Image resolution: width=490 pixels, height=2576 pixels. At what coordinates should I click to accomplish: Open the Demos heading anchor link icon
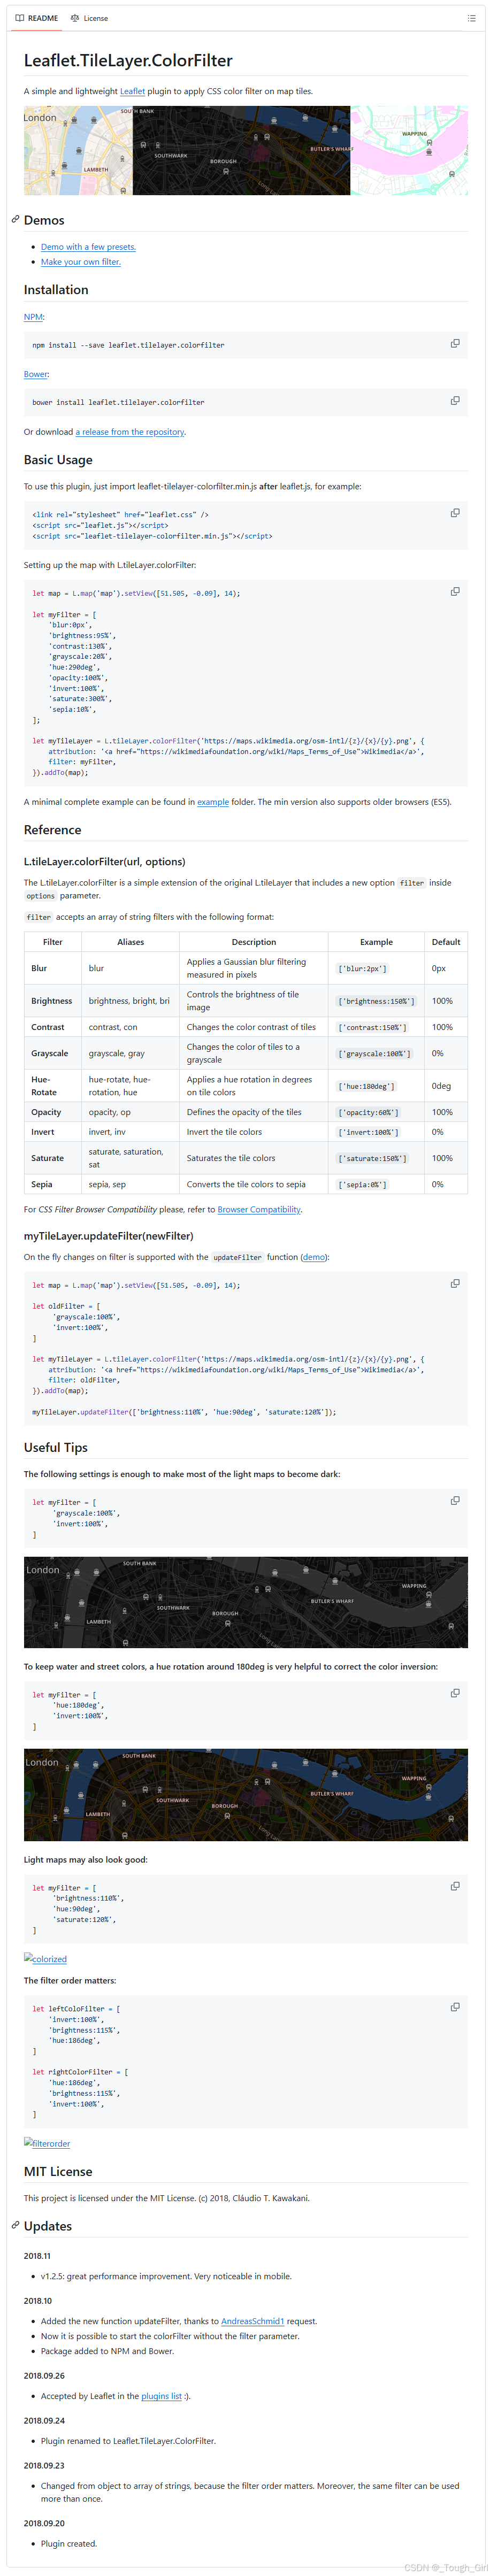15,219
